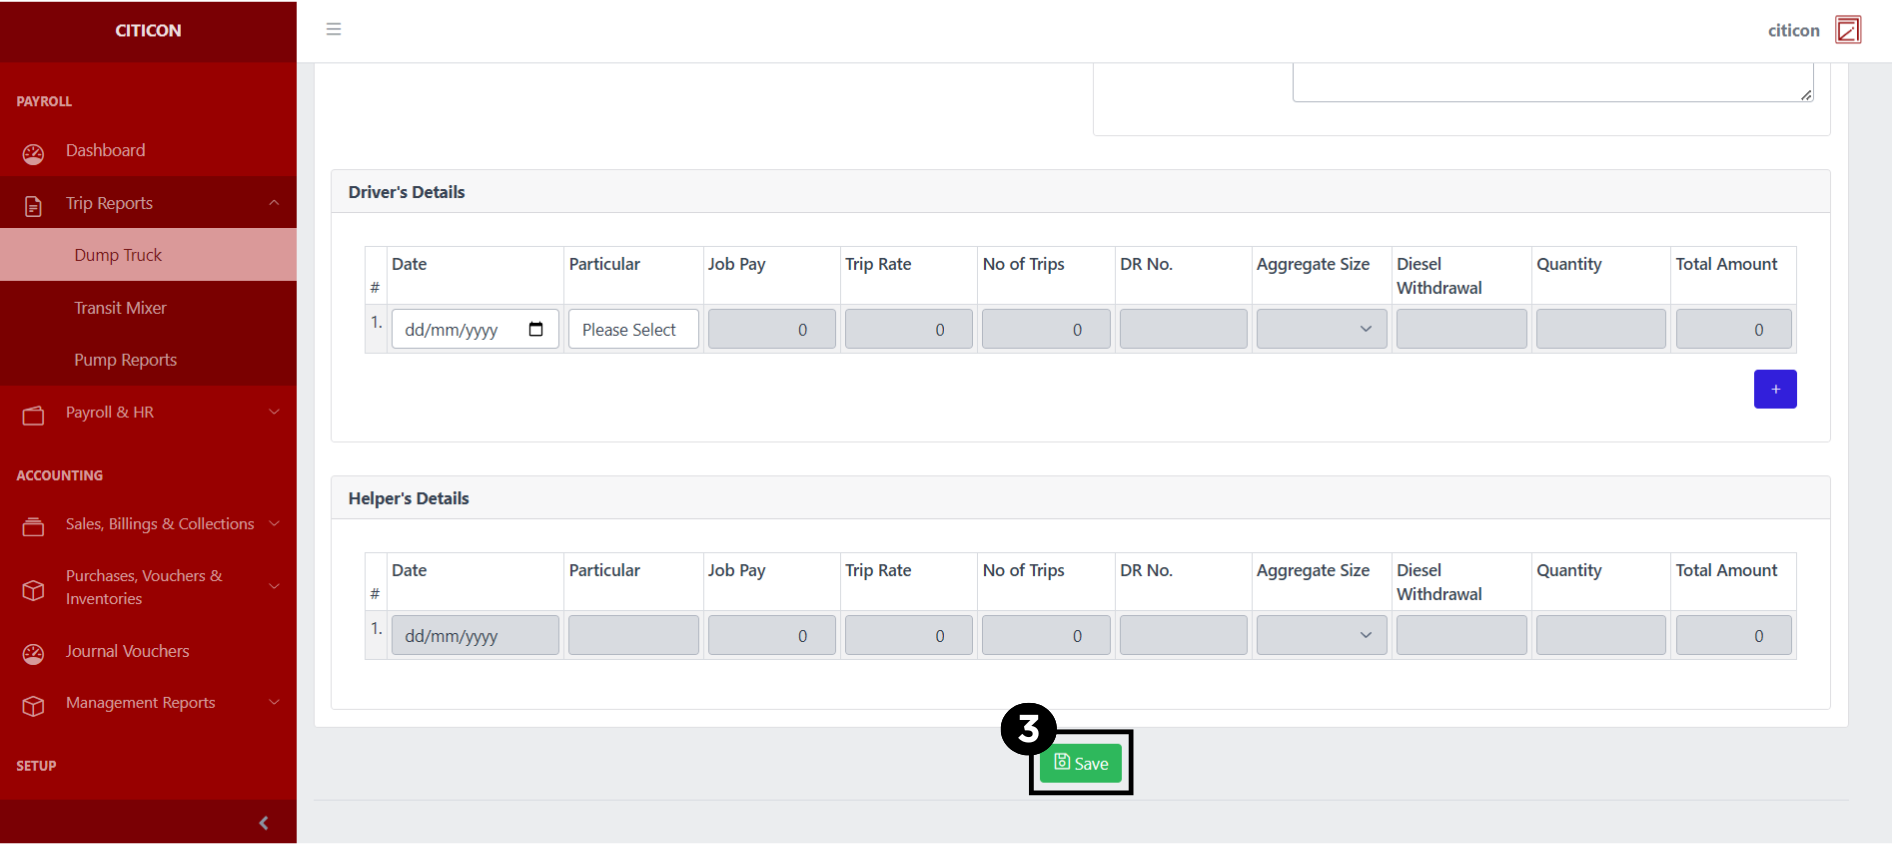This screenshot has width=1892, height=845.
Task: Open Helper's Aggregate Size dropdown
Action: click(1321, 635)
